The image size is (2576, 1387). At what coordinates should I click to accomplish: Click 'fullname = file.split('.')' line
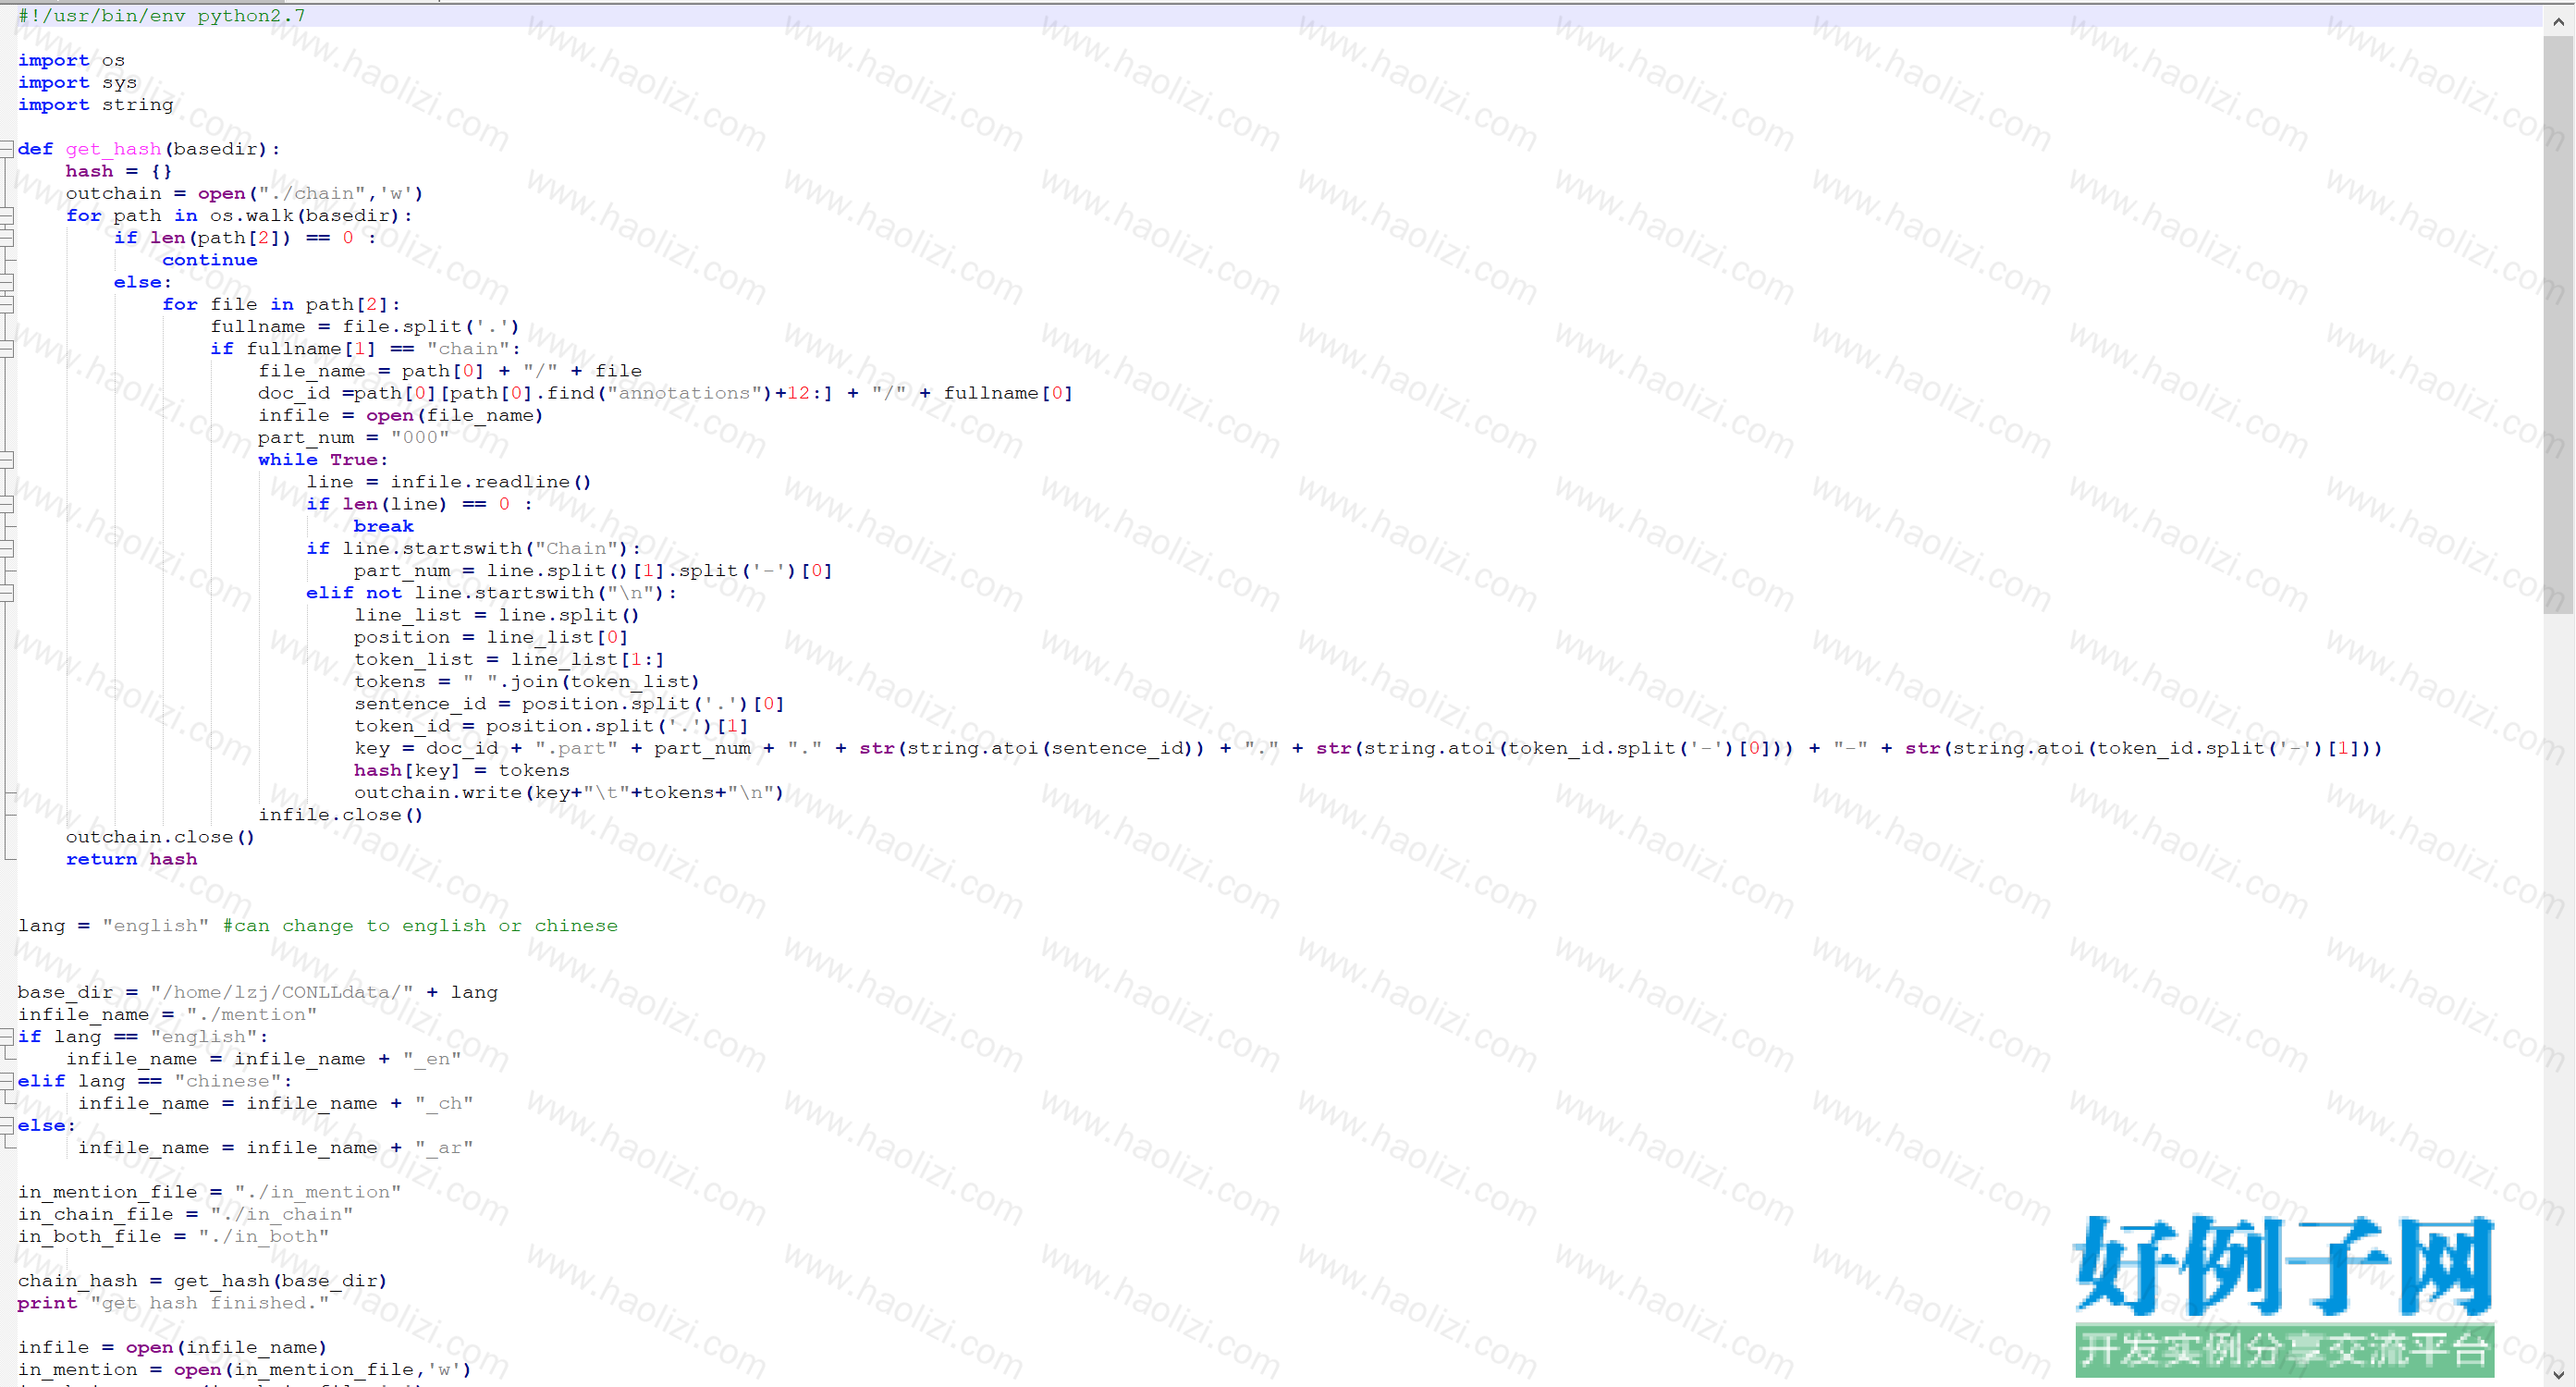tap(365, 327)
